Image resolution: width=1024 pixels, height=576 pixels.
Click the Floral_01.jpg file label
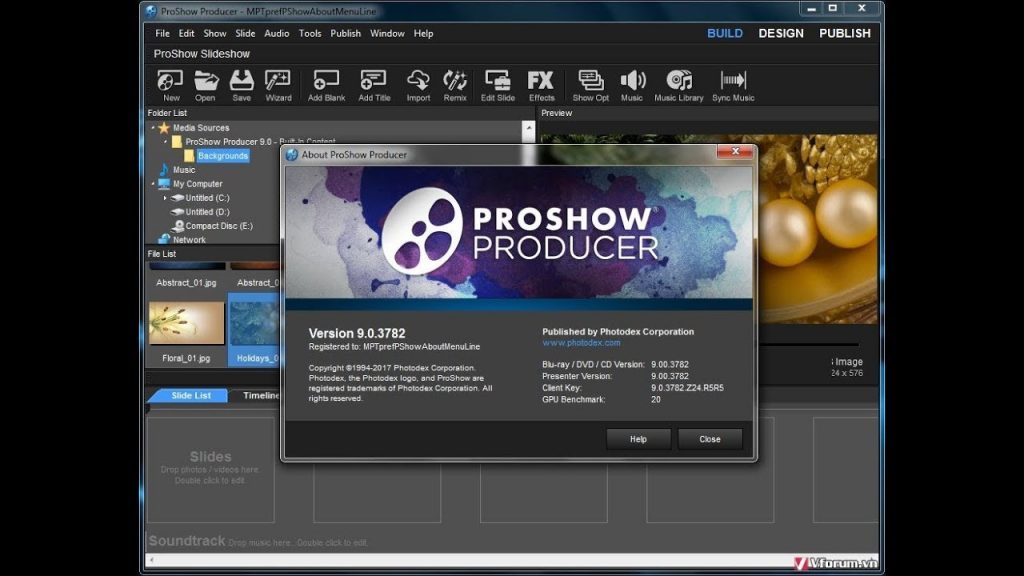[x=186, y=358]
